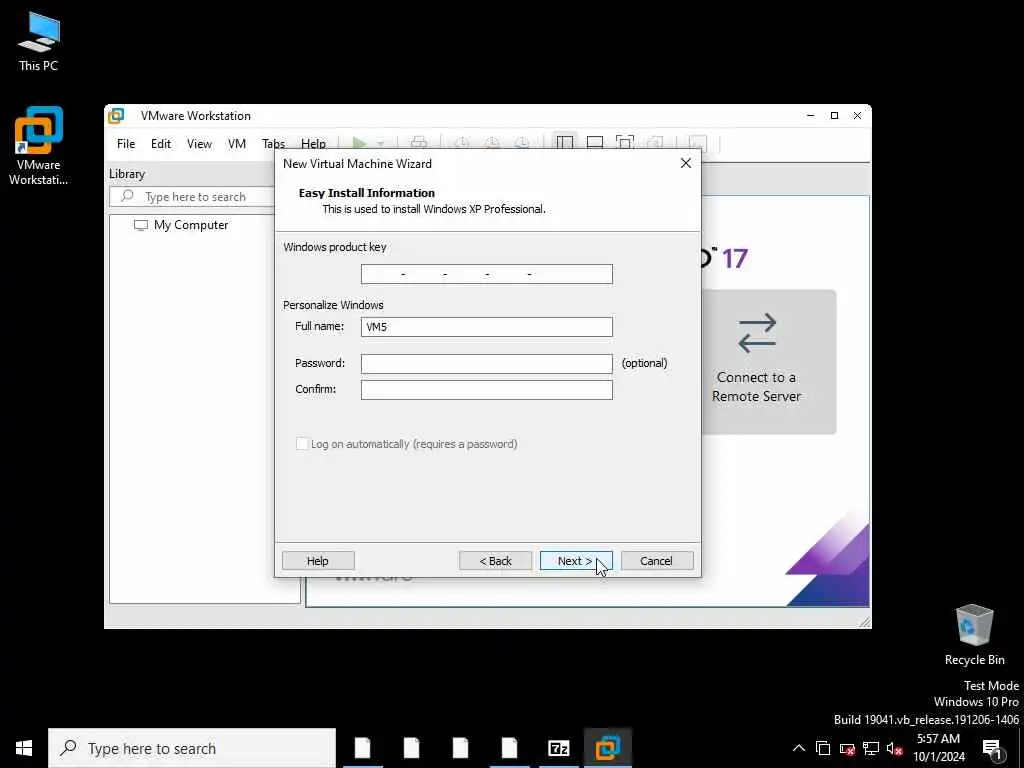This screenshot has height=768, width=1024.
Task: Click the Send Ctrl+Alt+Del toolbar icon
Action: tap(419, 143)
